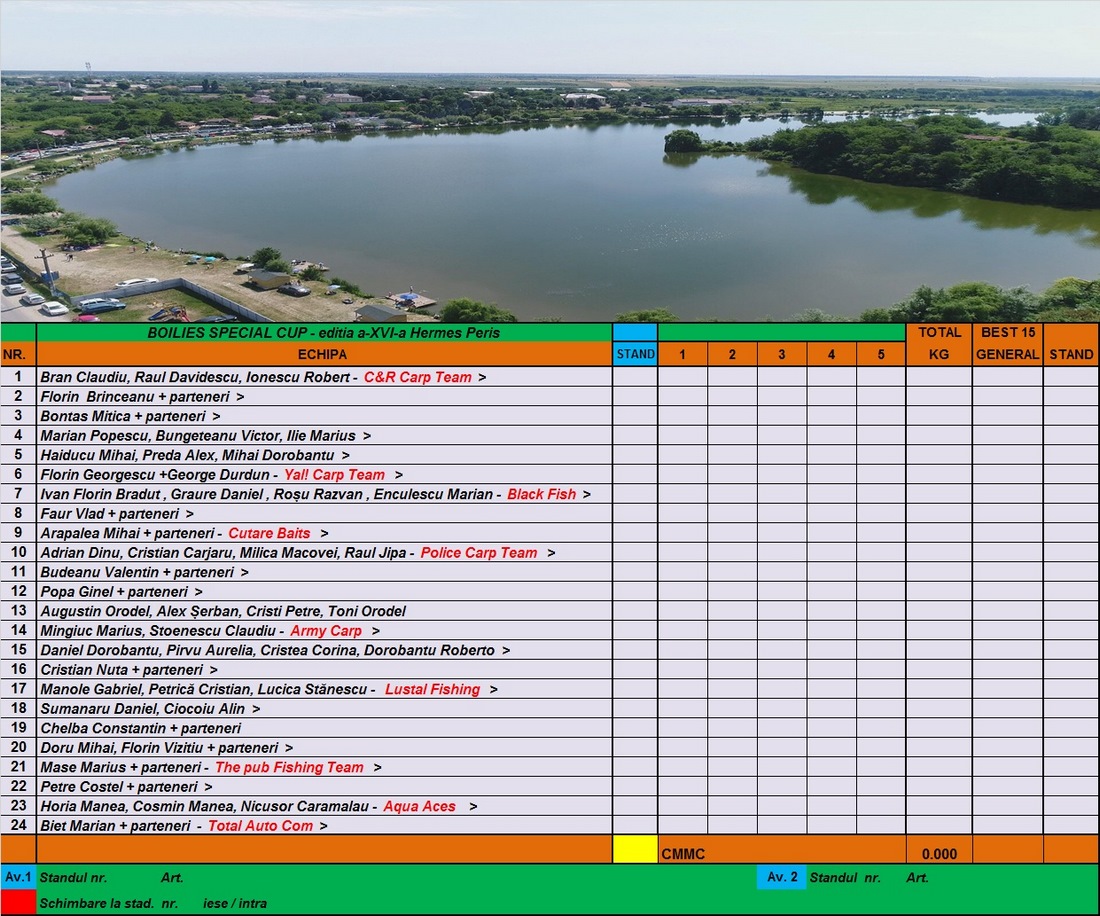This screenshot has width=1100, height=916.
Task: Click the red cell beside Schimbare la stad.
Action: tap(18, 902)
